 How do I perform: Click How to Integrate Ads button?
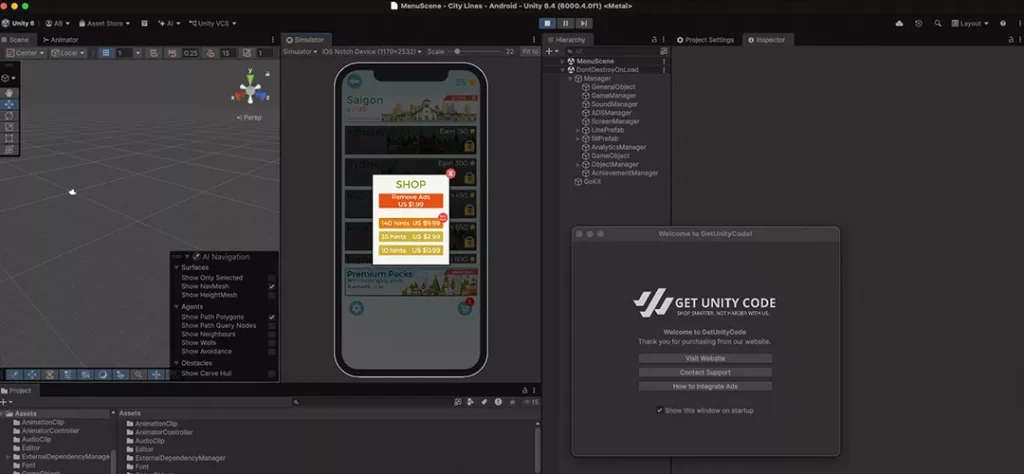pyautogui.click(x=705, y=387)
